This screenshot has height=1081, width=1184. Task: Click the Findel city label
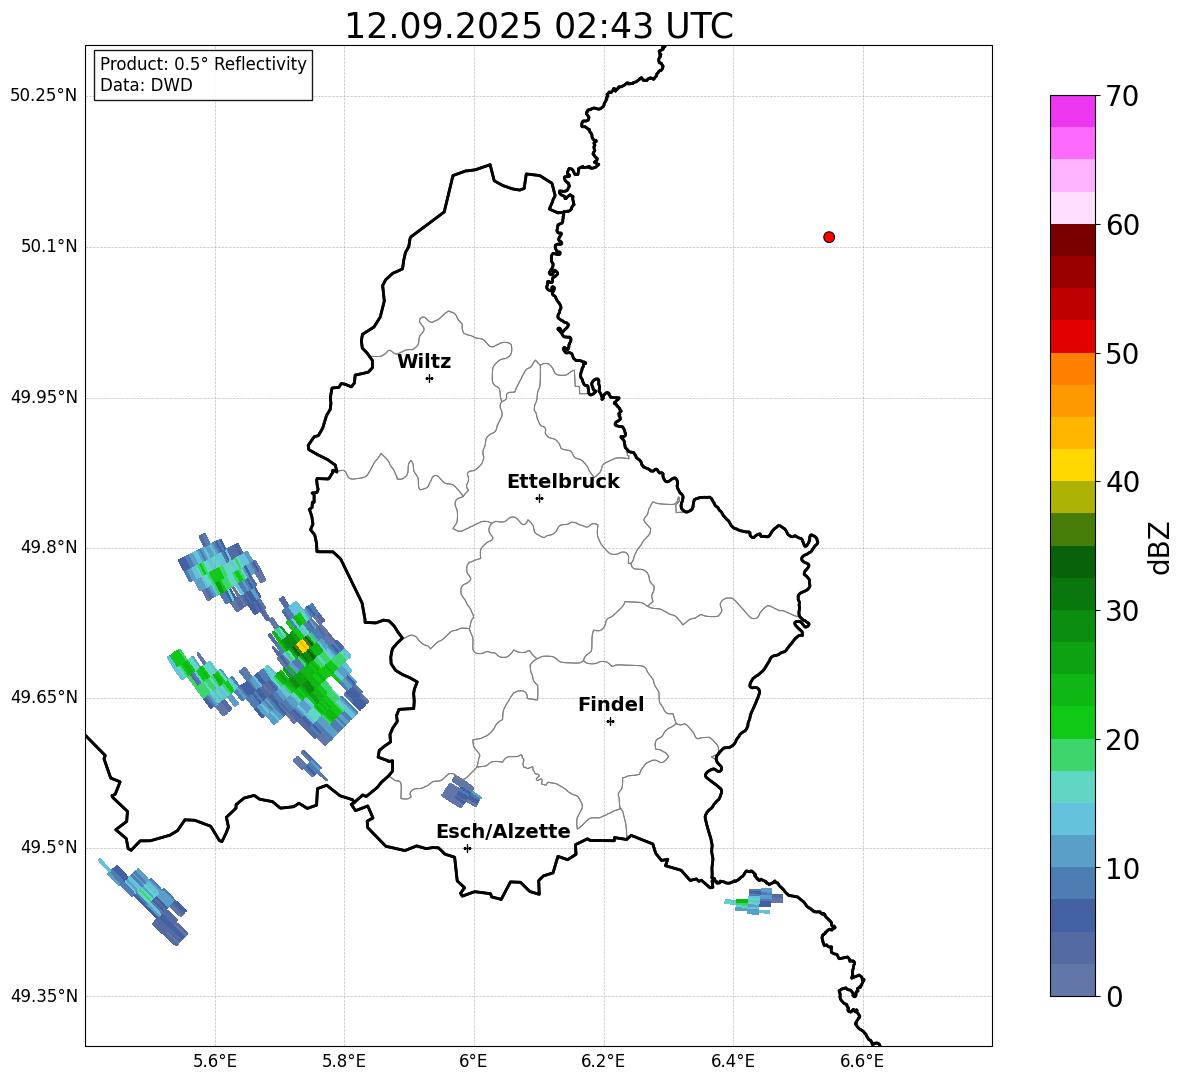click(611, 704)
